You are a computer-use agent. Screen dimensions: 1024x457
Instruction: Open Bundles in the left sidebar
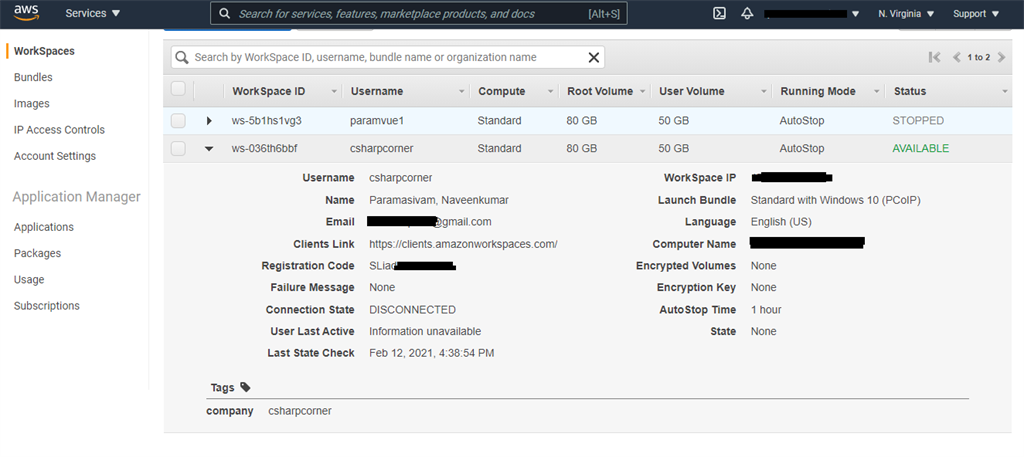[33, 77]
